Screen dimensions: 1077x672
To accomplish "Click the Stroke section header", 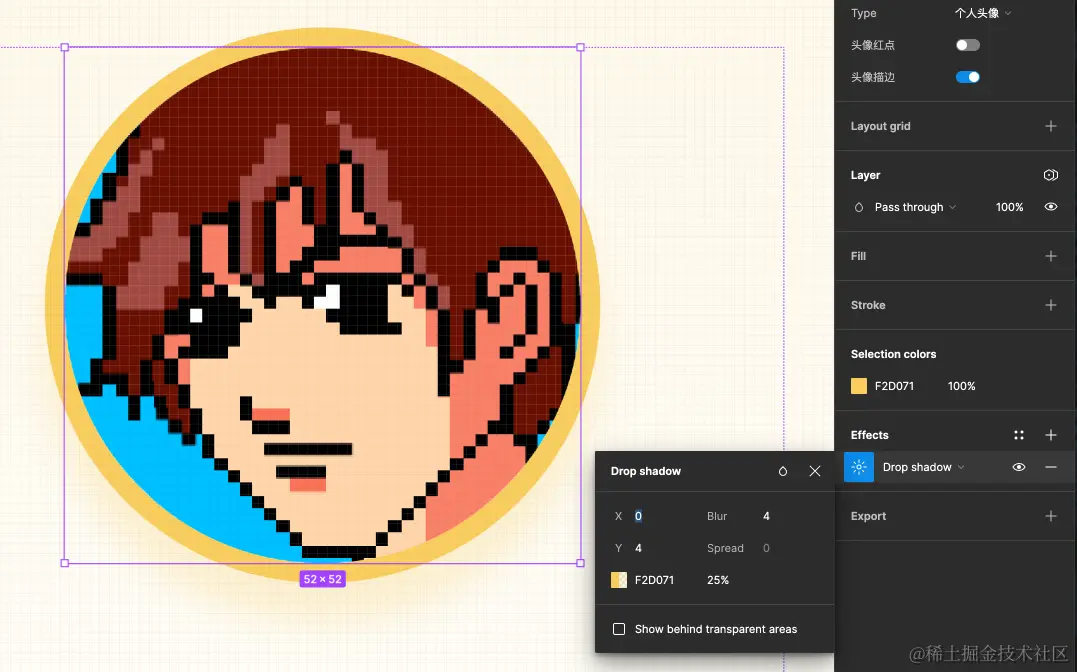I will click(x=868, y=305).
